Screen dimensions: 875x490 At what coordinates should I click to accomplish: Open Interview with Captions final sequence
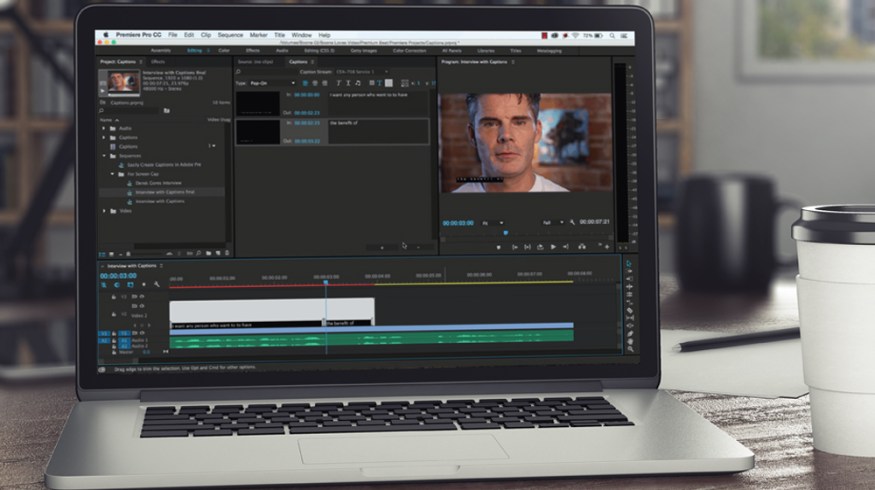(165, 192)
